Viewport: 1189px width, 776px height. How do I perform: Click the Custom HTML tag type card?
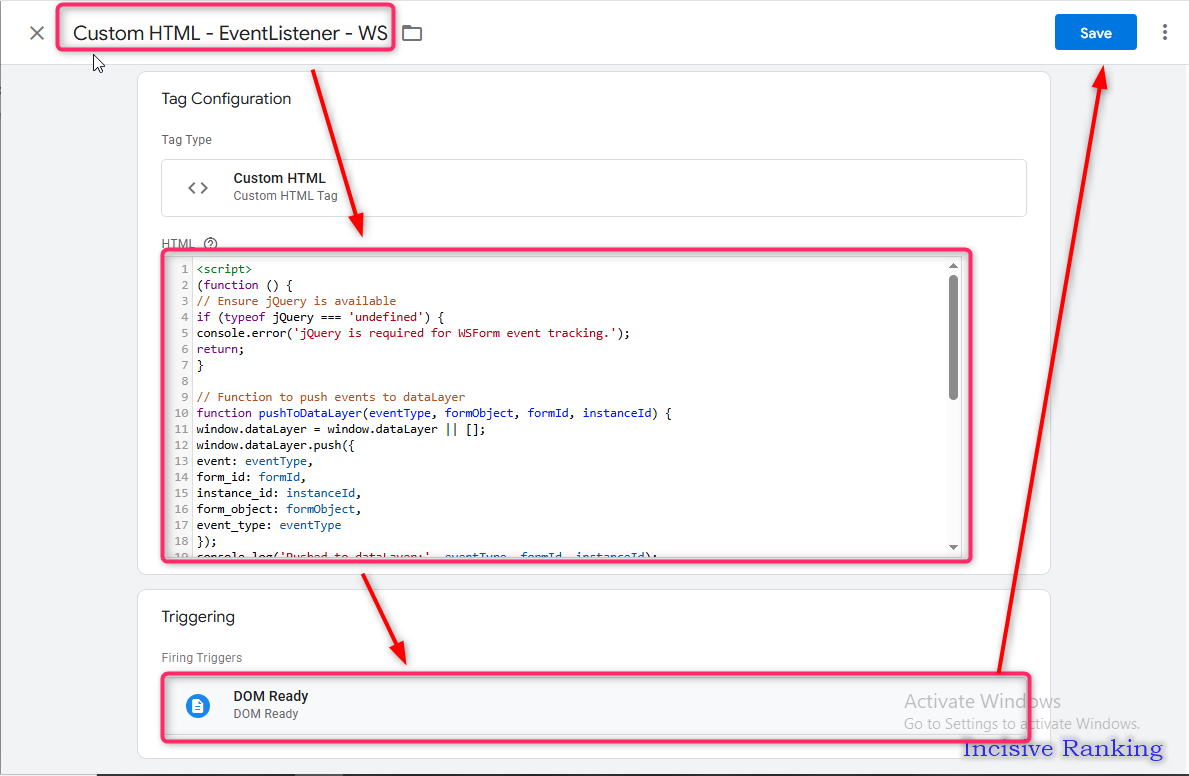tap(594, 187)
